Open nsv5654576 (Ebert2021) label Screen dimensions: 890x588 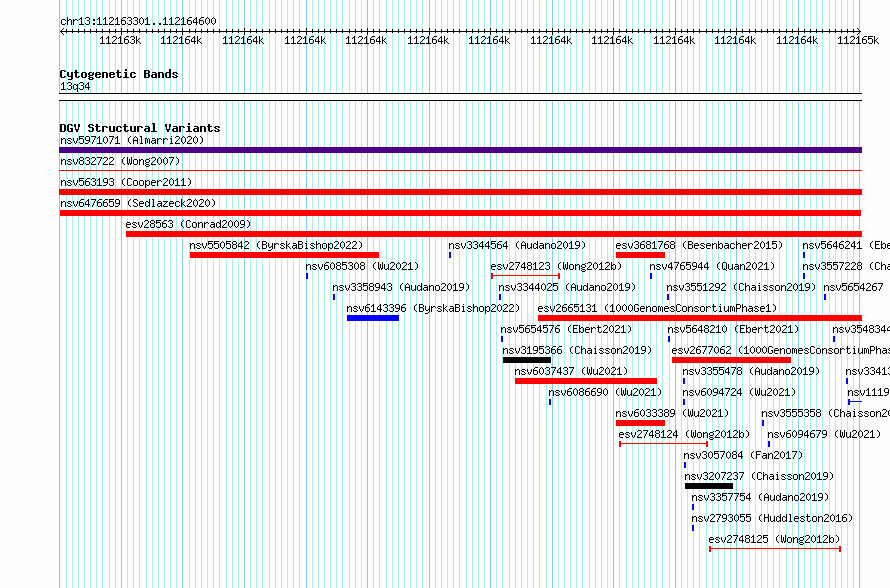click(566, 329)
